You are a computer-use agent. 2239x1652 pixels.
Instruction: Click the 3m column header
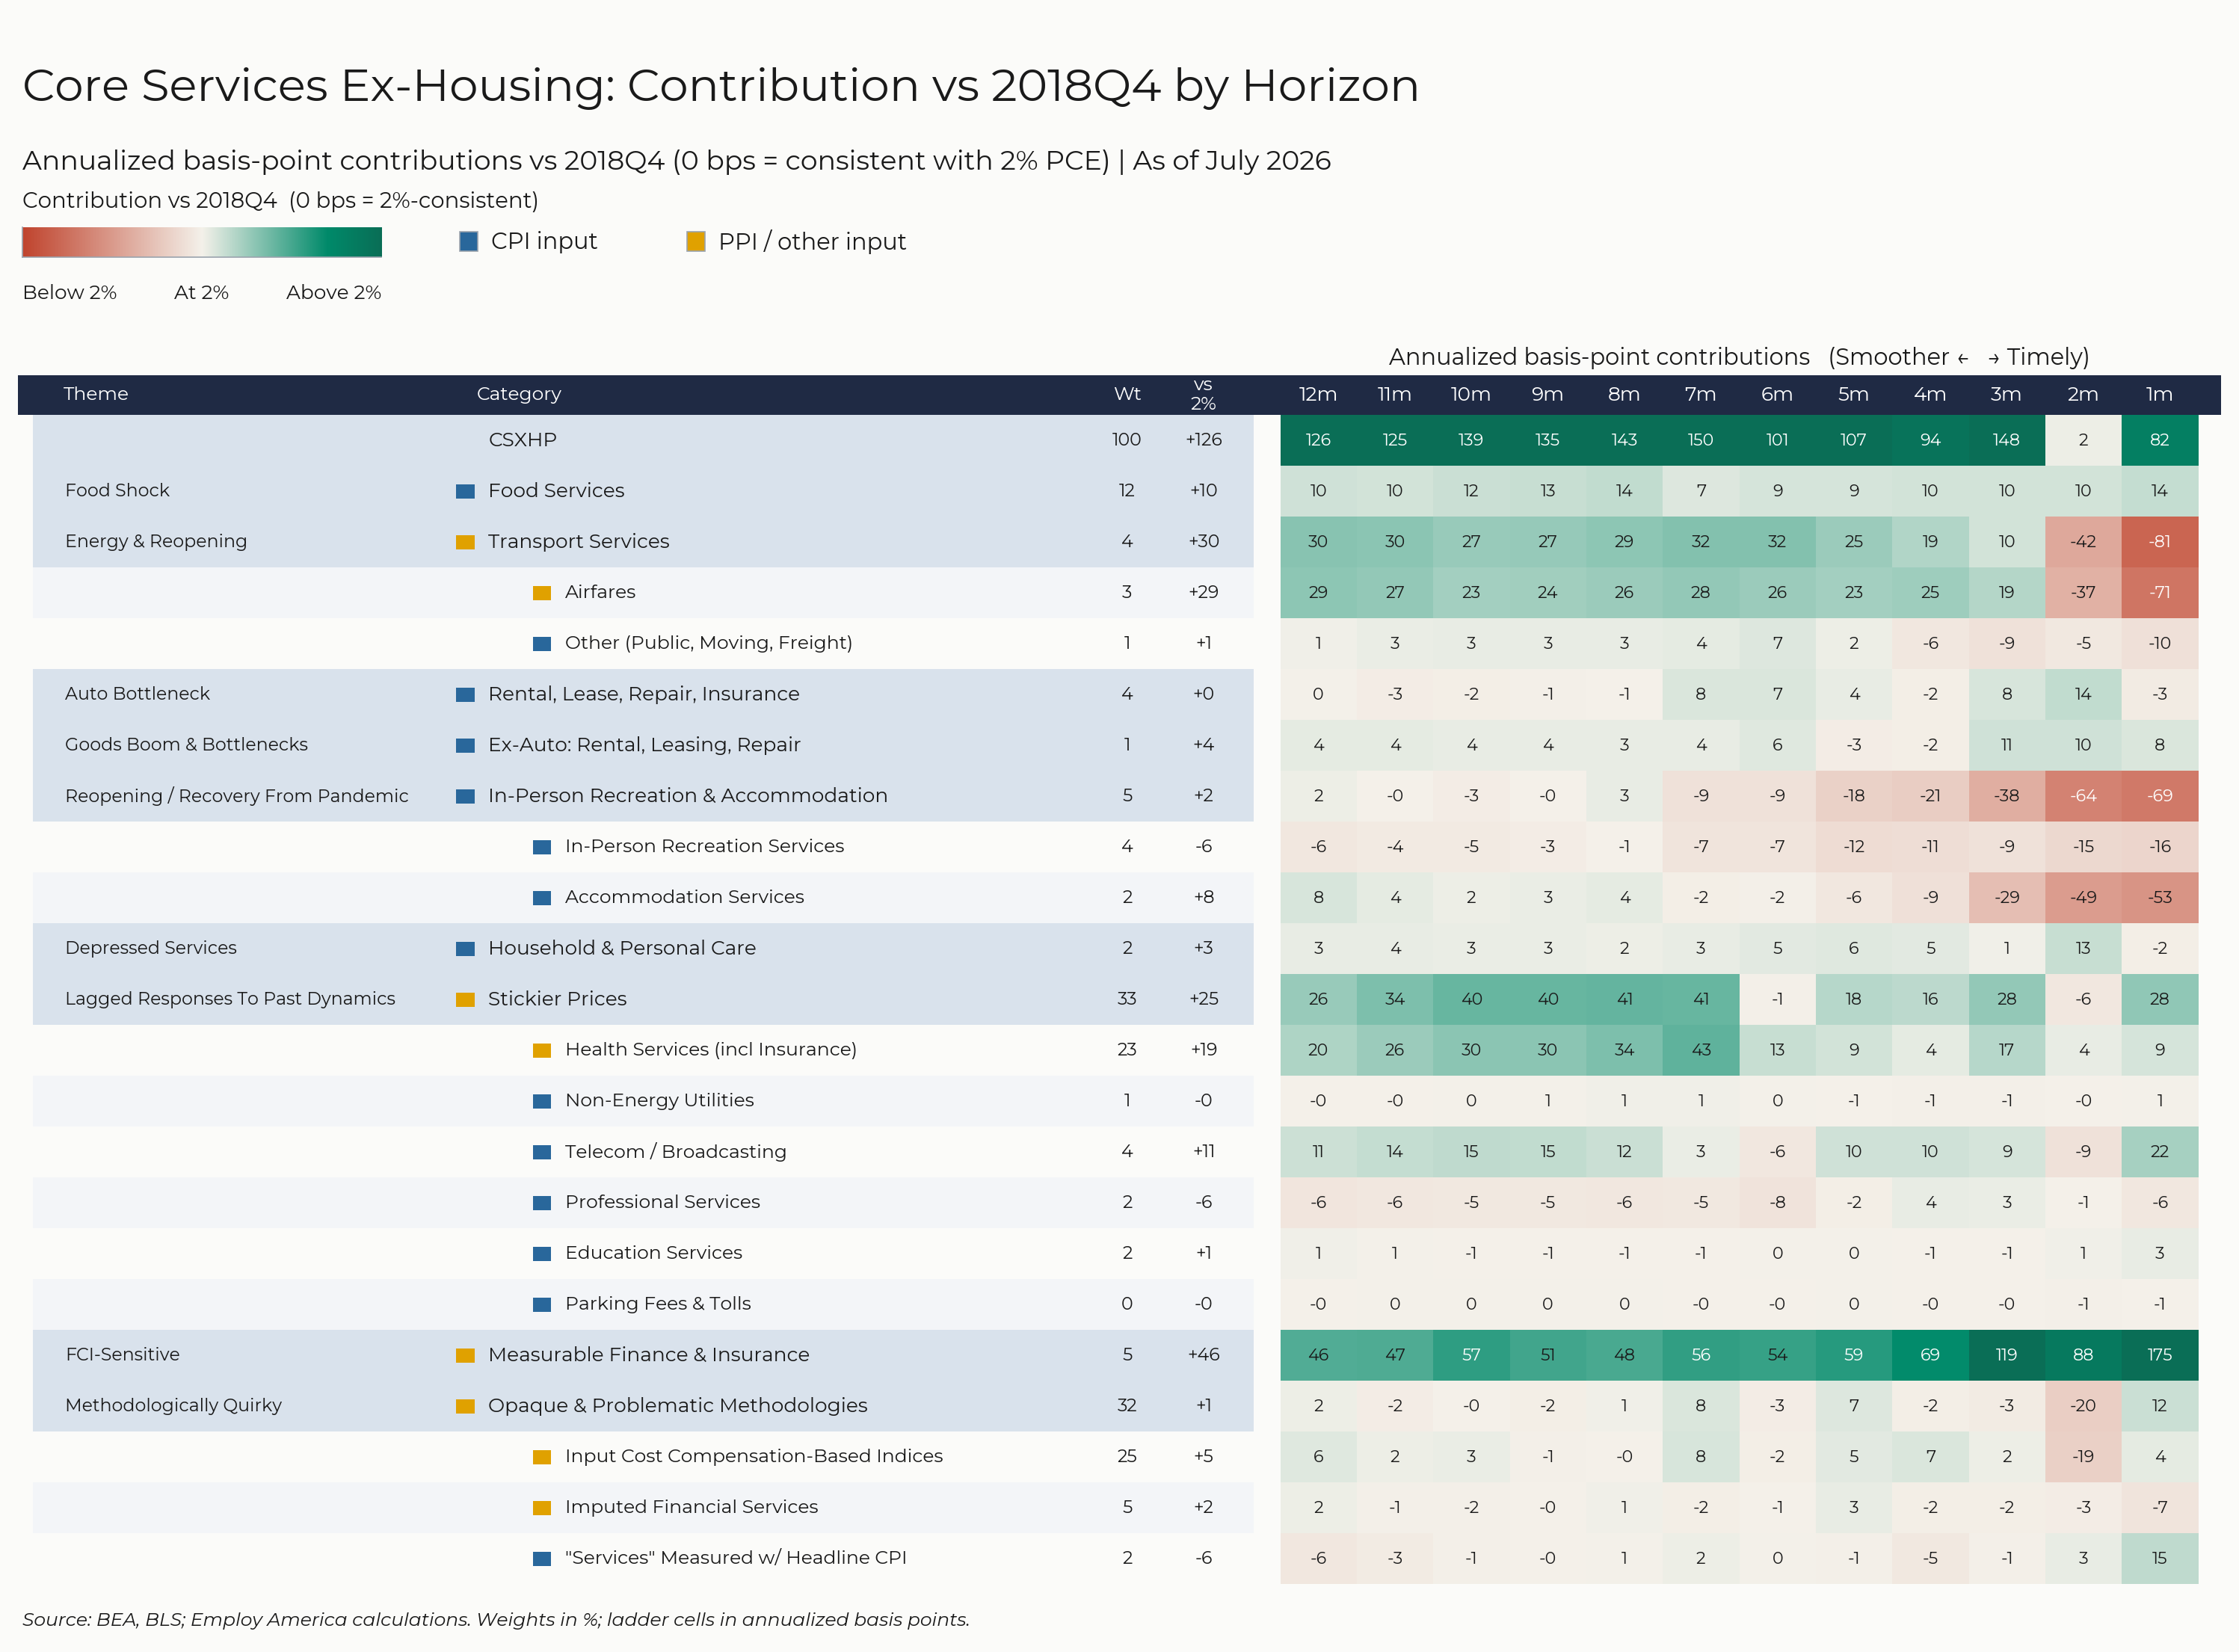tap(2006, 394)
